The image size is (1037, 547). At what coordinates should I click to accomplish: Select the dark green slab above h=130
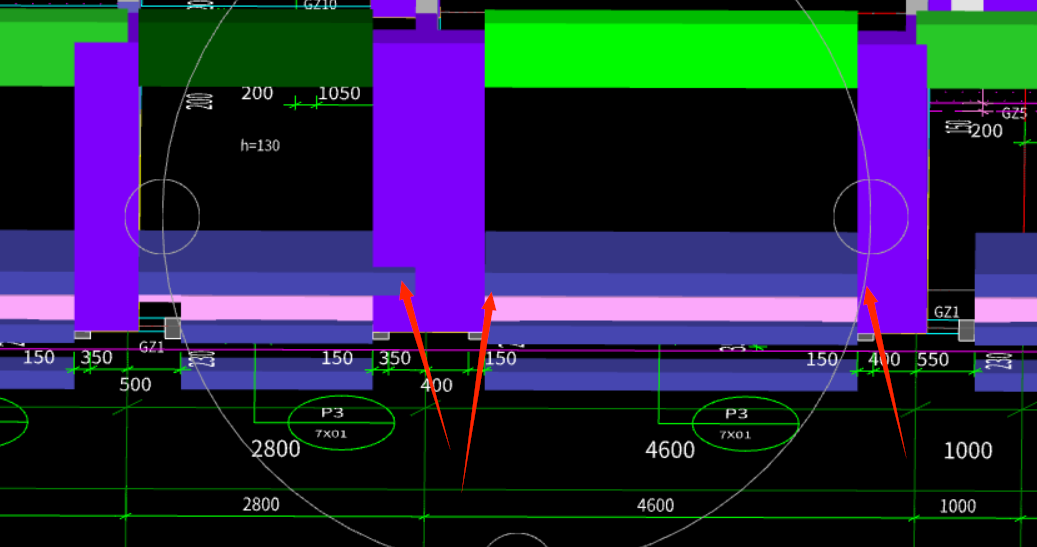pyautogui.click(x=255, y=46)
